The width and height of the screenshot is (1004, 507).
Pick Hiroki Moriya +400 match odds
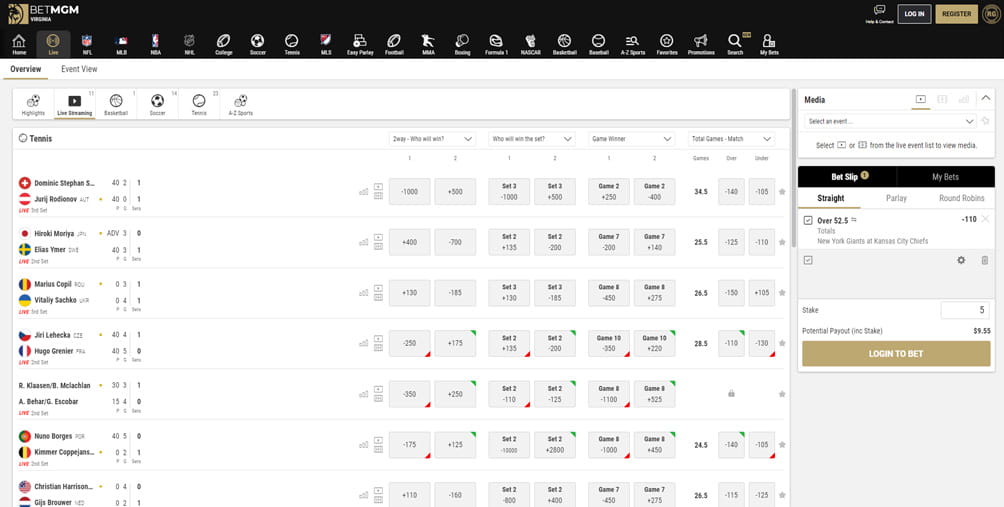tap(410, 242)
